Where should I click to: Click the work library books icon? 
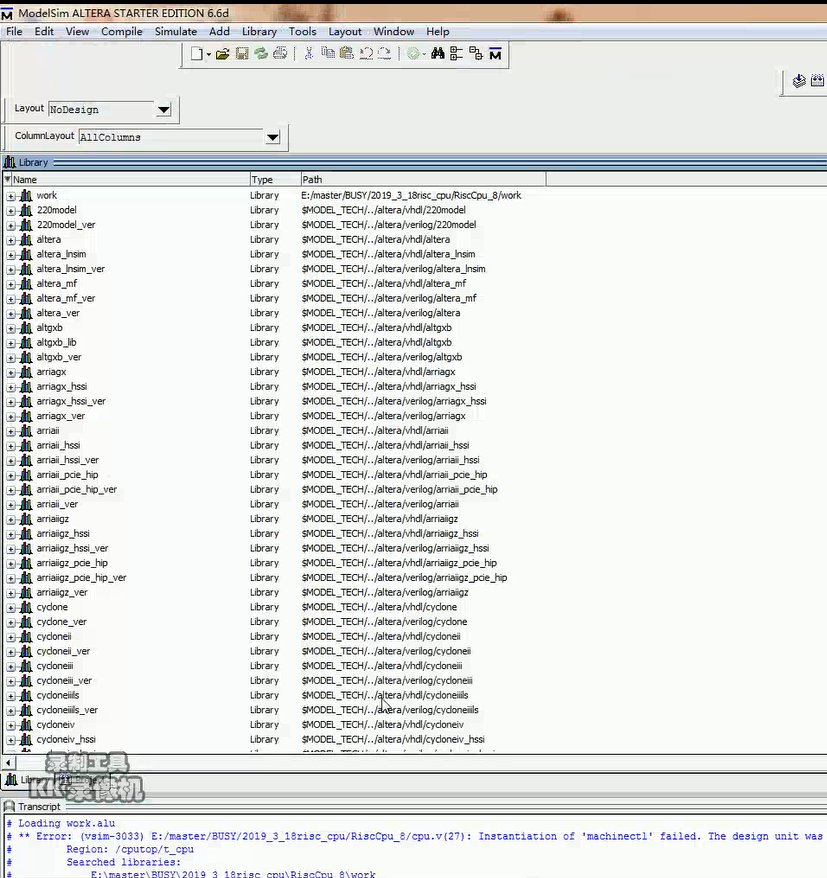point(26,195)
